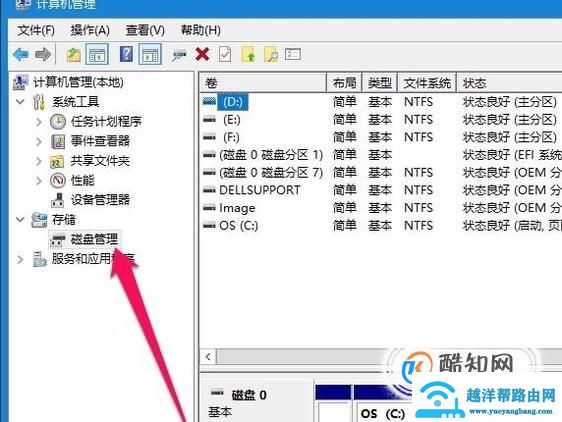
Task: Open the 操作(A) menu
Action: [x=90, y=30]
